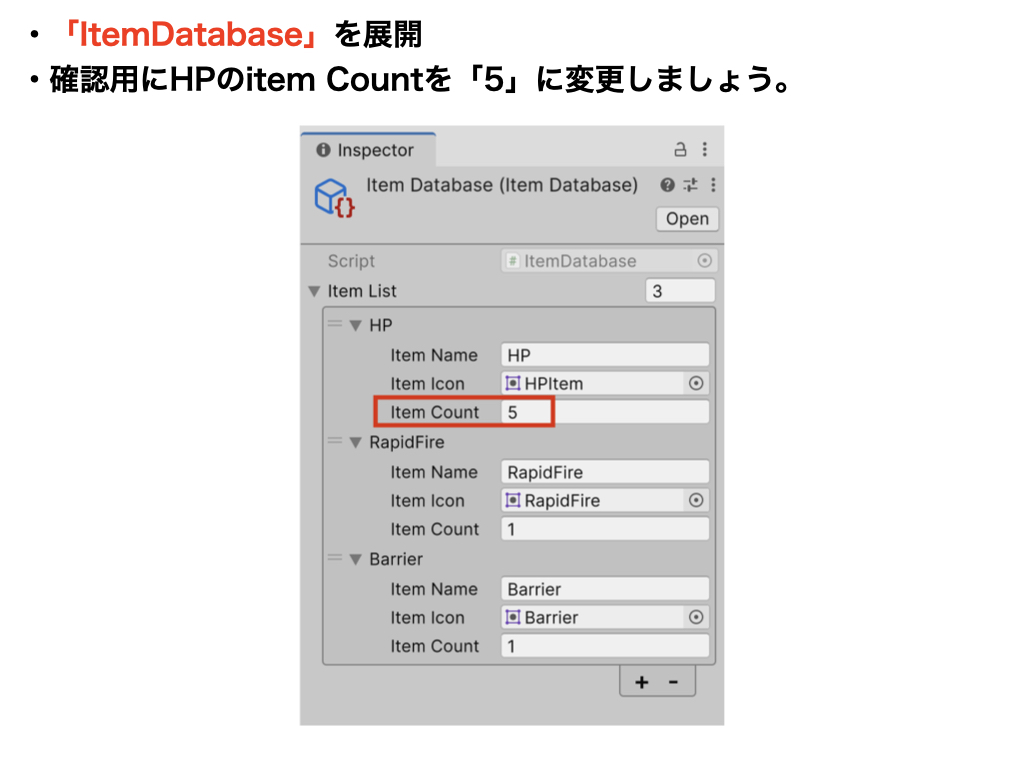Grab the RapidFire element drag handle
This screenshot has height=768, width=1024.
click(x=335, y=441)
